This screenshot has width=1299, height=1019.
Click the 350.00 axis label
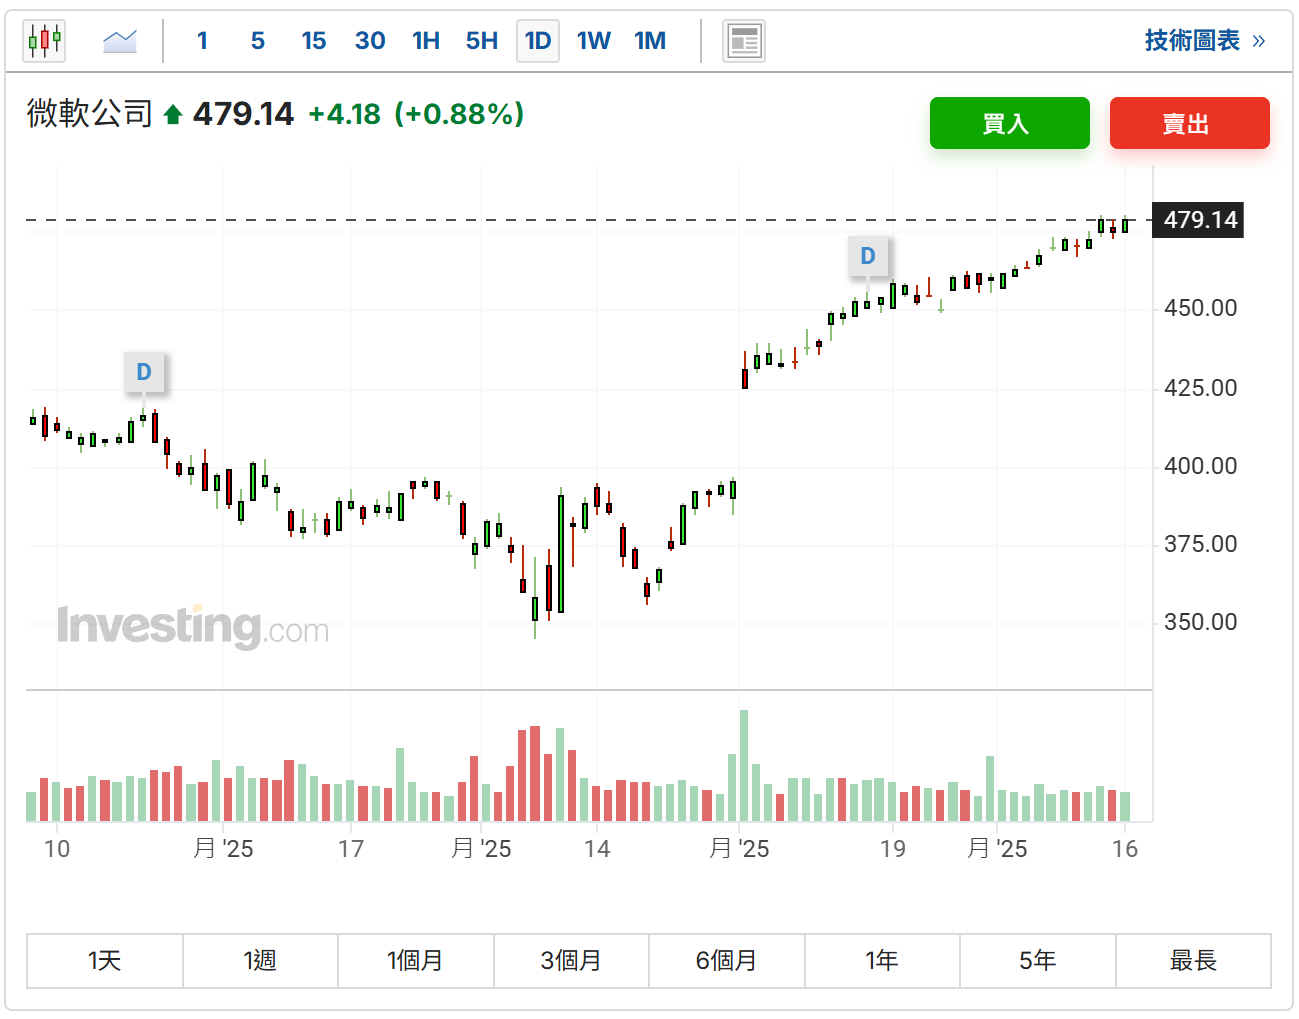[1200, 622]
